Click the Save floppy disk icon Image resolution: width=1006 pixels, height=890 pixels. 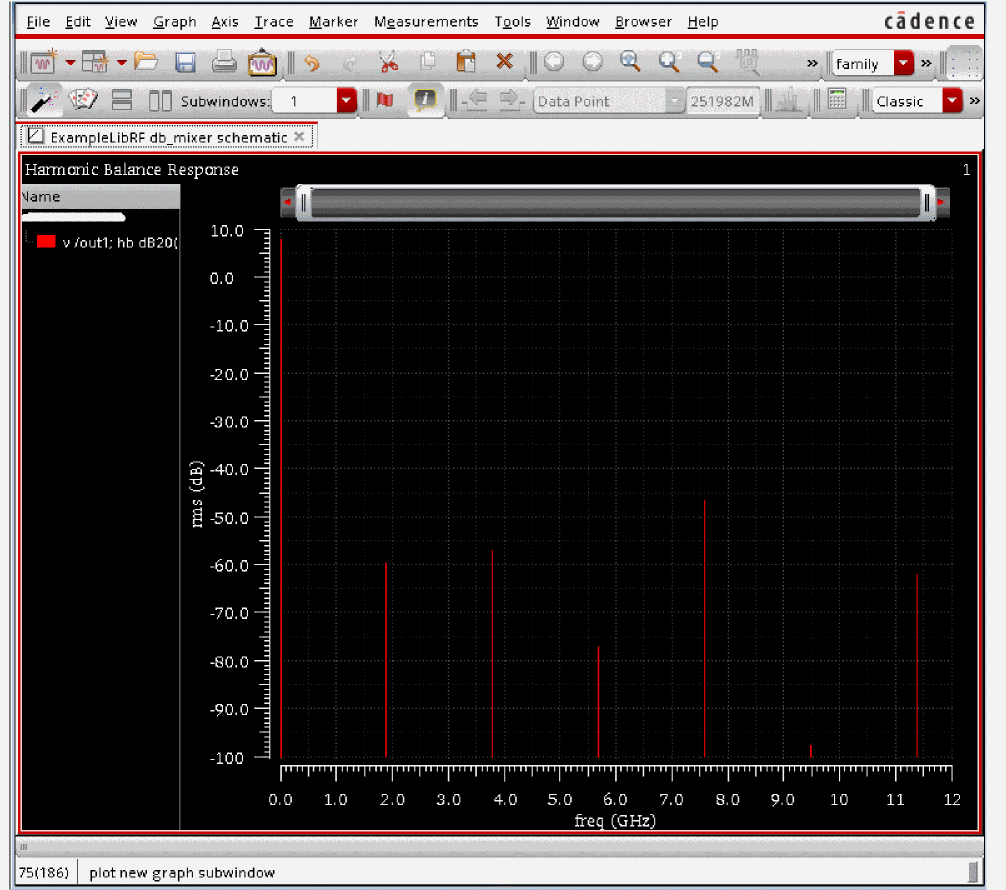point(185,63)
